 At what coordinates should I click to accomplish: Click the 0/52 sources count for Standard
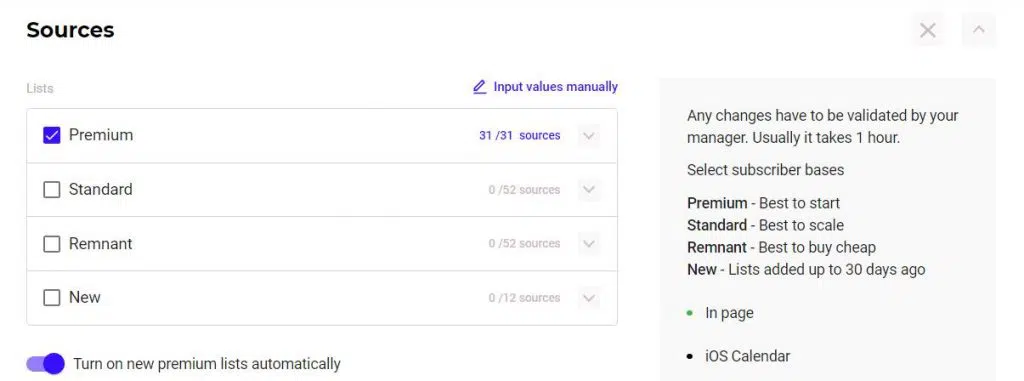(524, 190)
